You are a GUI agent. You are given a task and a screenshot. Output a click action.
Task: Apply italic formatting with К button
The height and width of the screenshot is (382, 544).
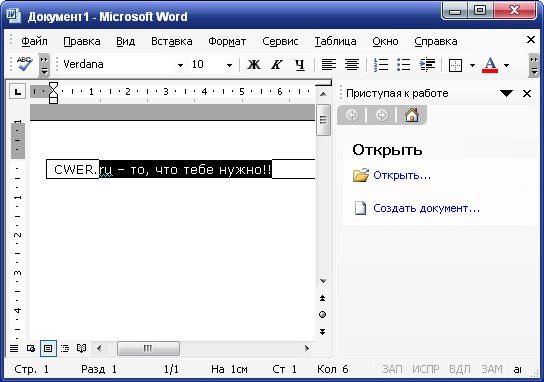click(277, 65)
